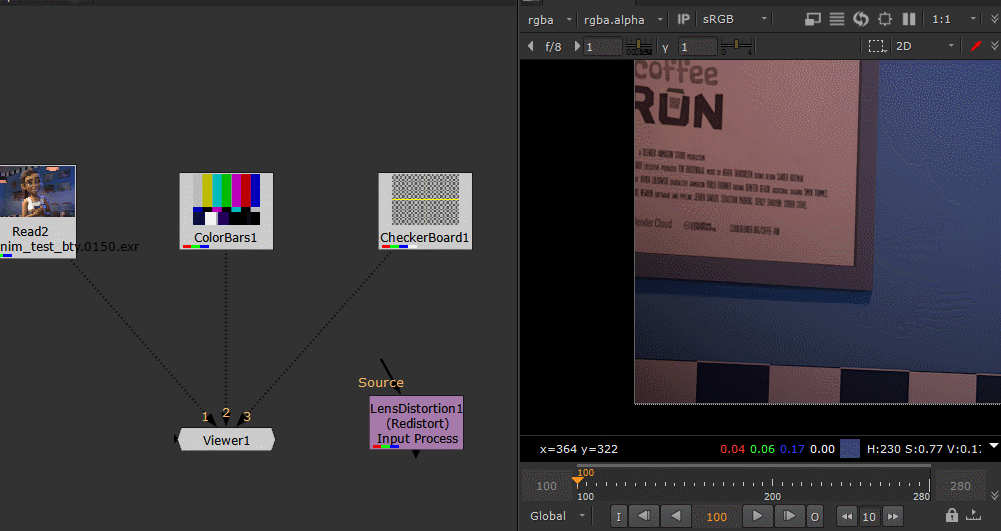Skip back by increment button
Screen dimensions: 1001x531
coord(847,516)
